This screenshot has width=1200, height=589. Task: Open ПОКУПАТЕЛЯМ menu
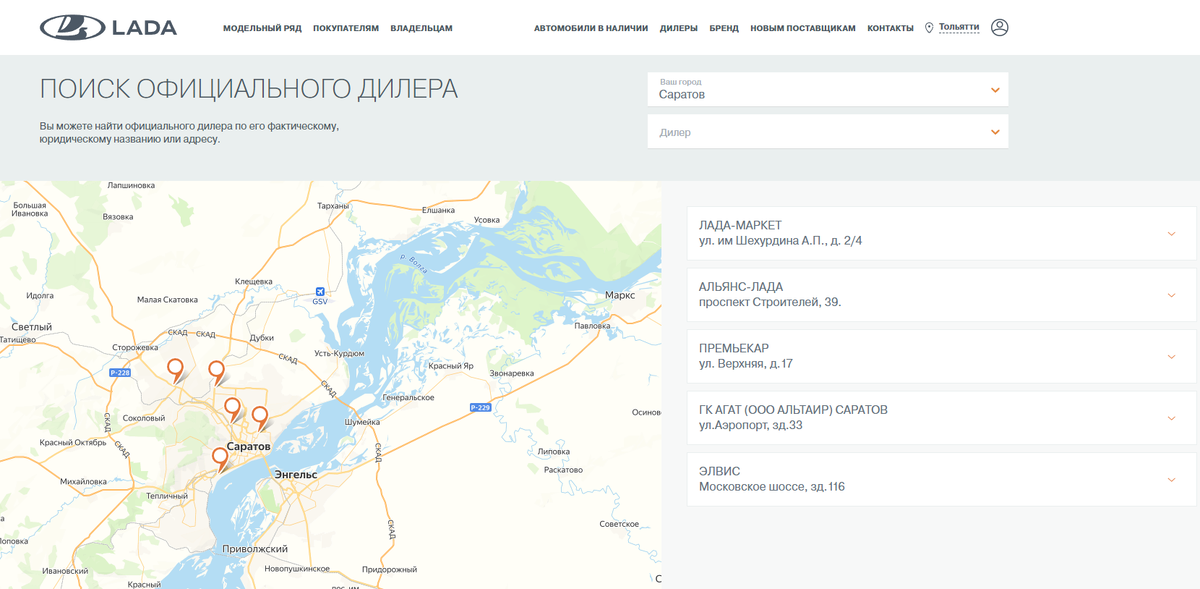(x=346, y=28)
